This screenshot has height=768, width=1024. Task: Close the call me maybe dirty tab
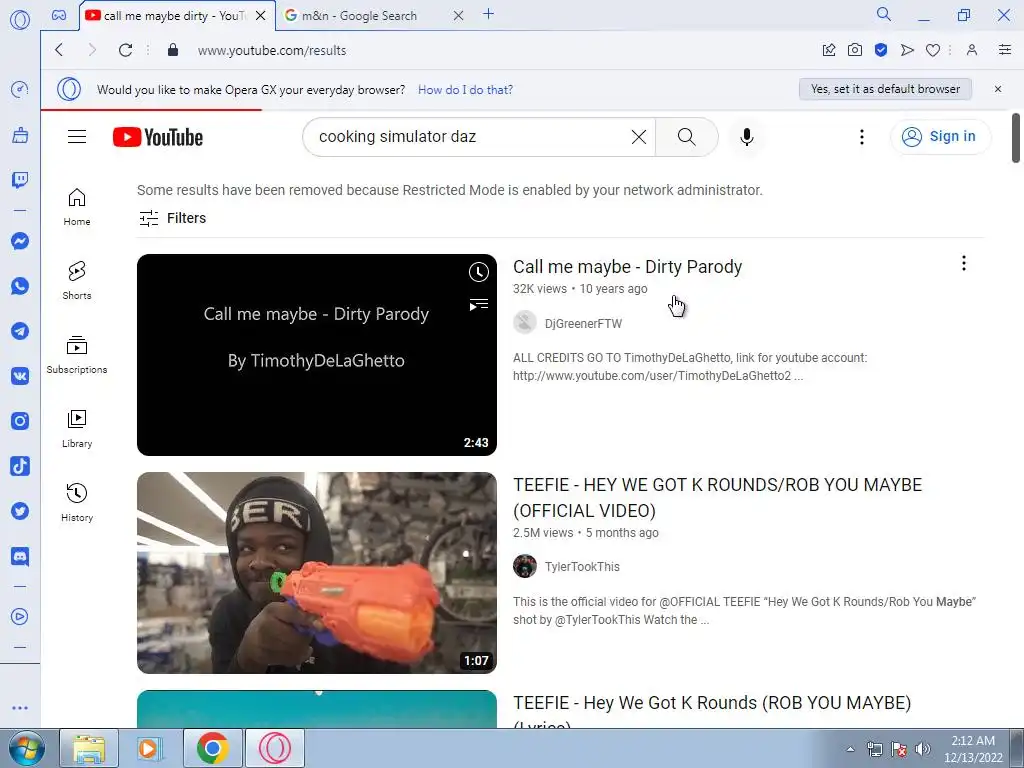click(260, 15)
